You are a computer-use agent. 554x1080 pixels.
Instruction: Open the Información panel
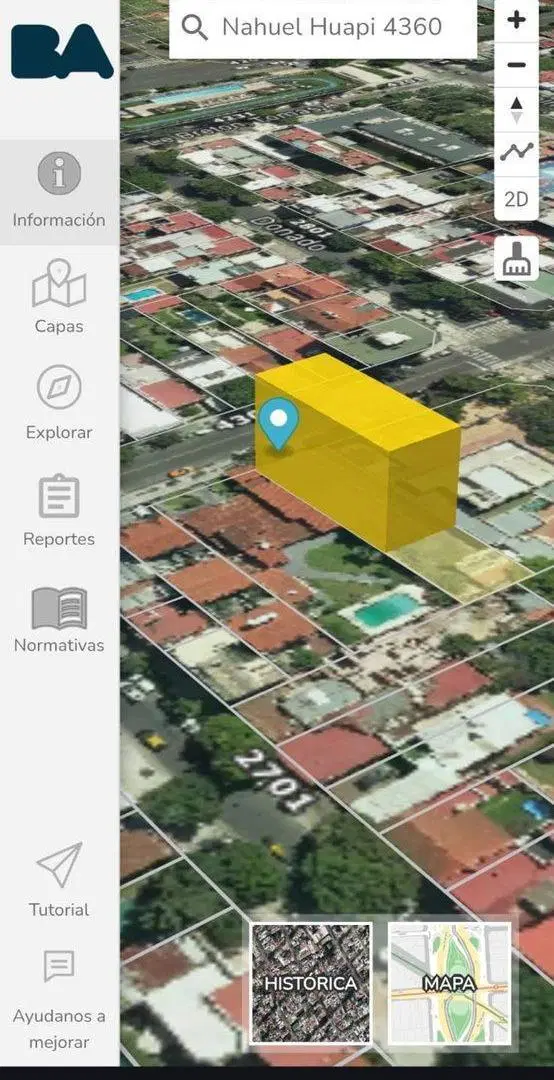[59, 191]
